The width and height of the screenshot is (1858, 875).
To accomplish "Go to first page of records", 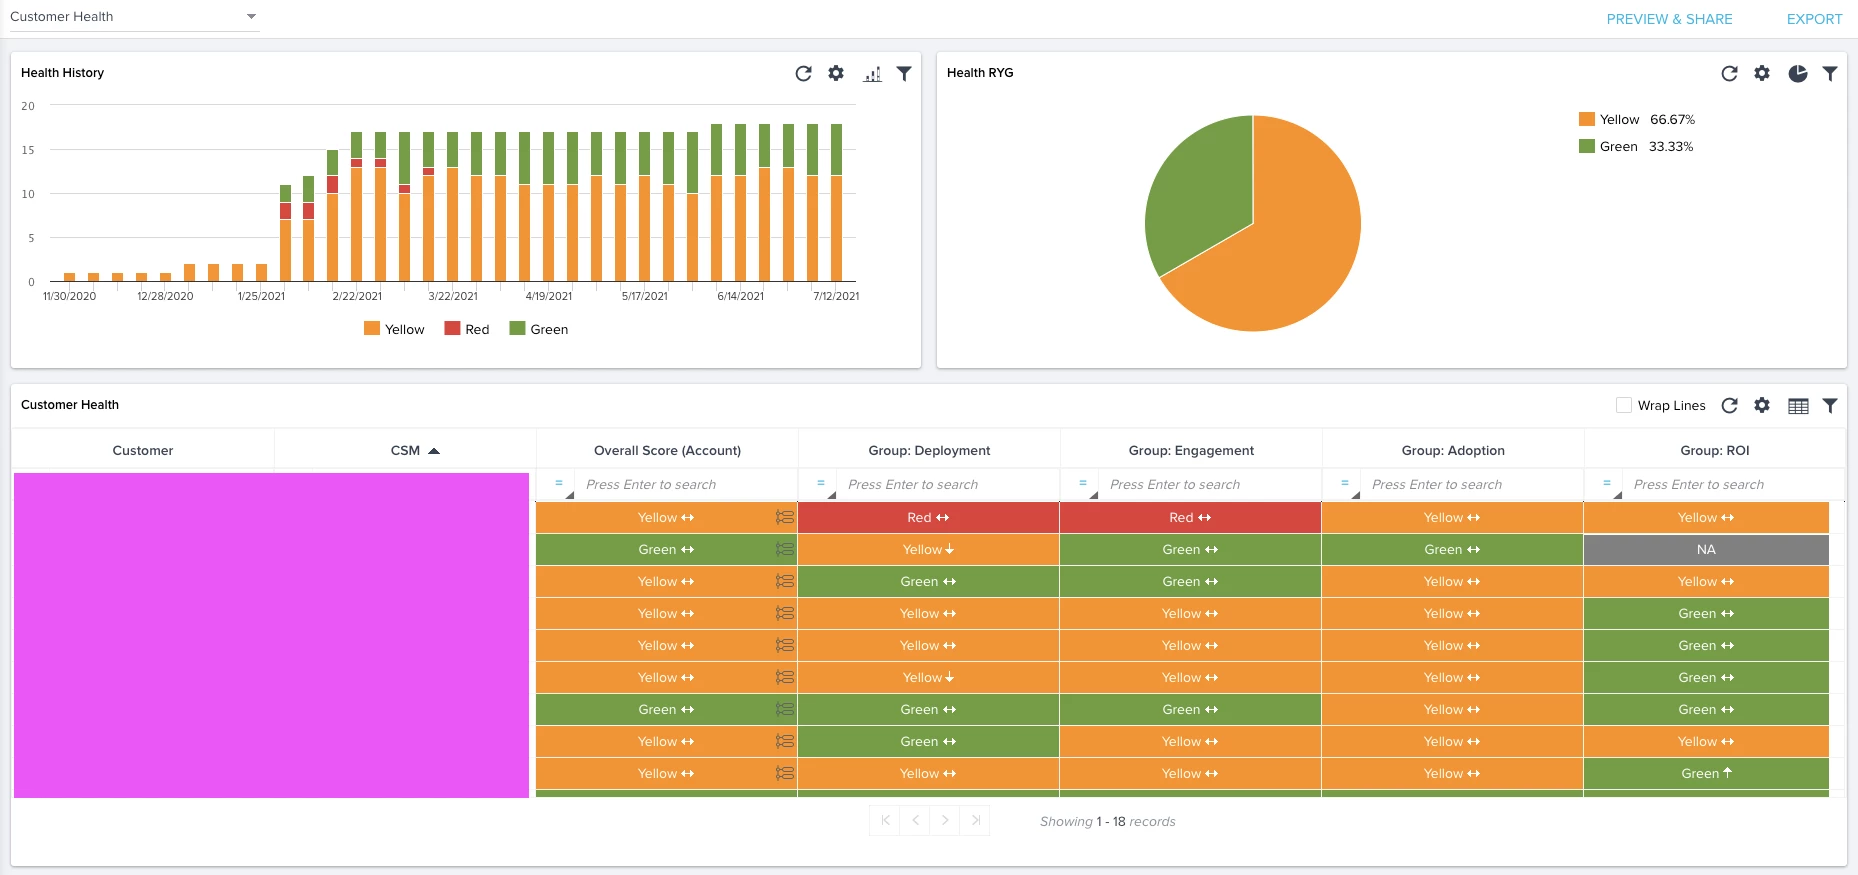I will tap(885, 821).
